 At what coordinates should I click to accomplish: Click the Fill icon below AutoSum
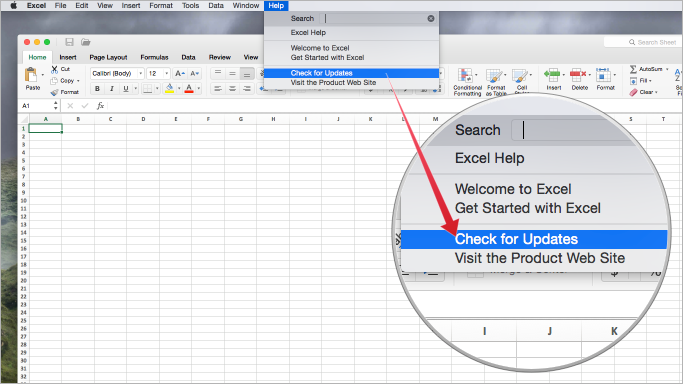click(x=633, y=81)
